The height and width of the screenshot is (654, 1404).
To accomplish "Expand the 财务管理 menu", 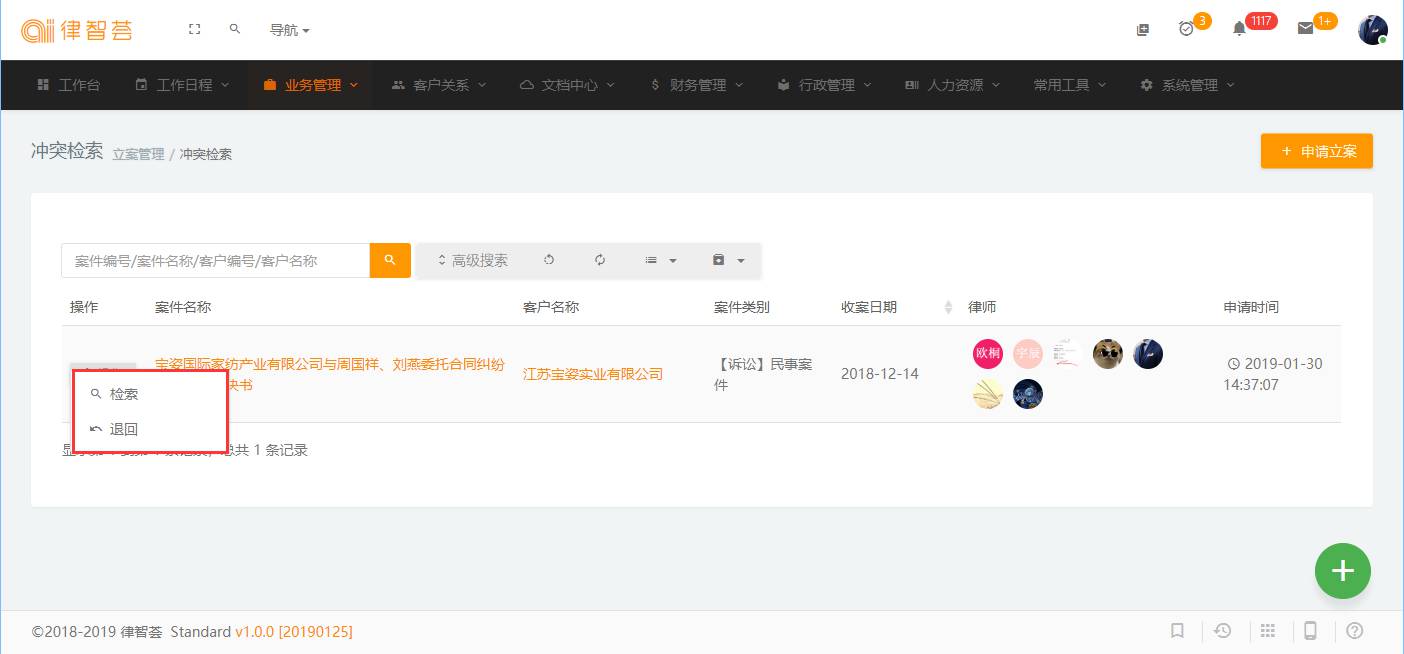I will pos(696,85).
